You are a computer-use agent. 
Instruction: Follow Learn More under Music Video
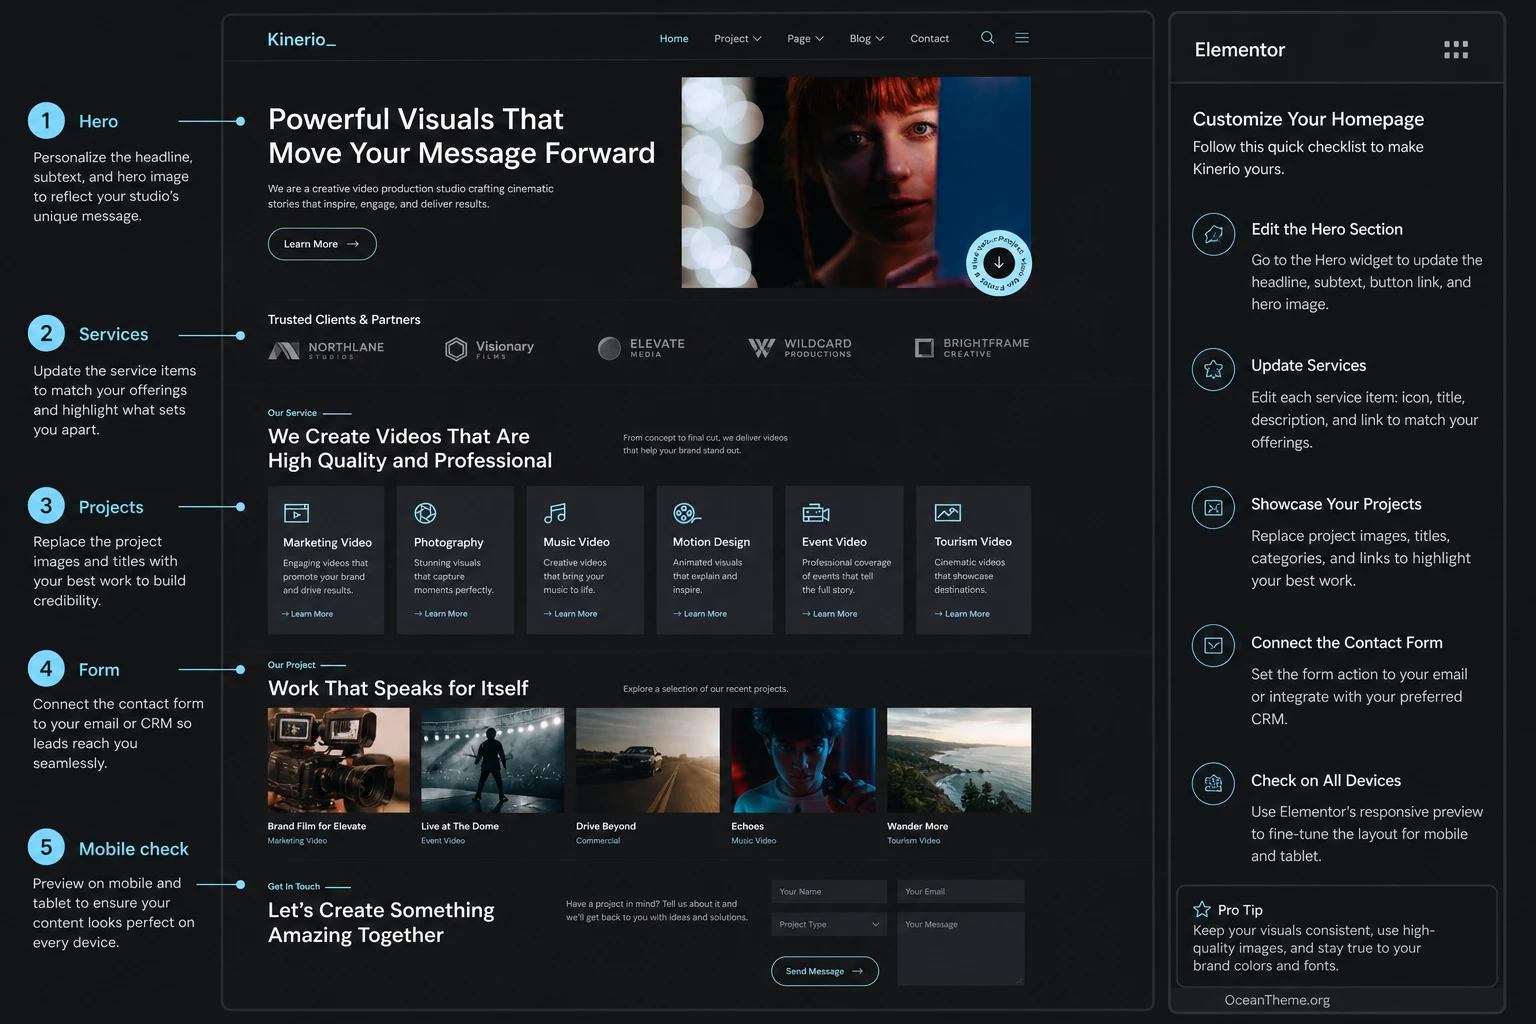pos(570,614)
